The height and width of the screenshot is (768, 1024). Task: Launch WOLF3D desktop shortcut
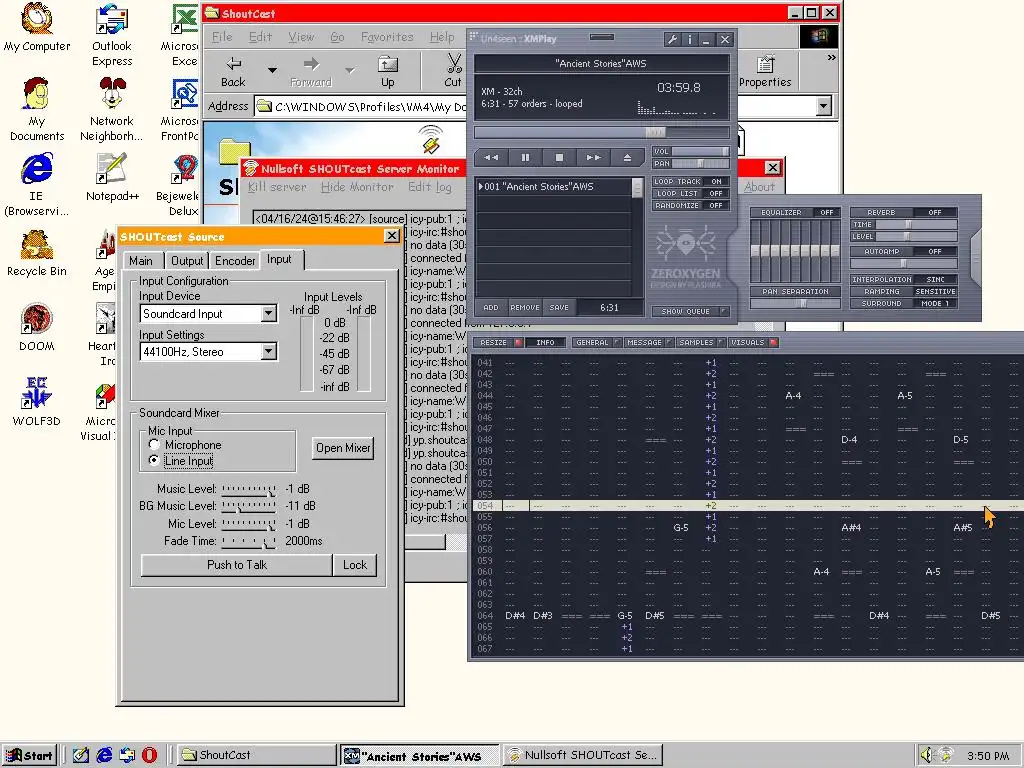37,402
